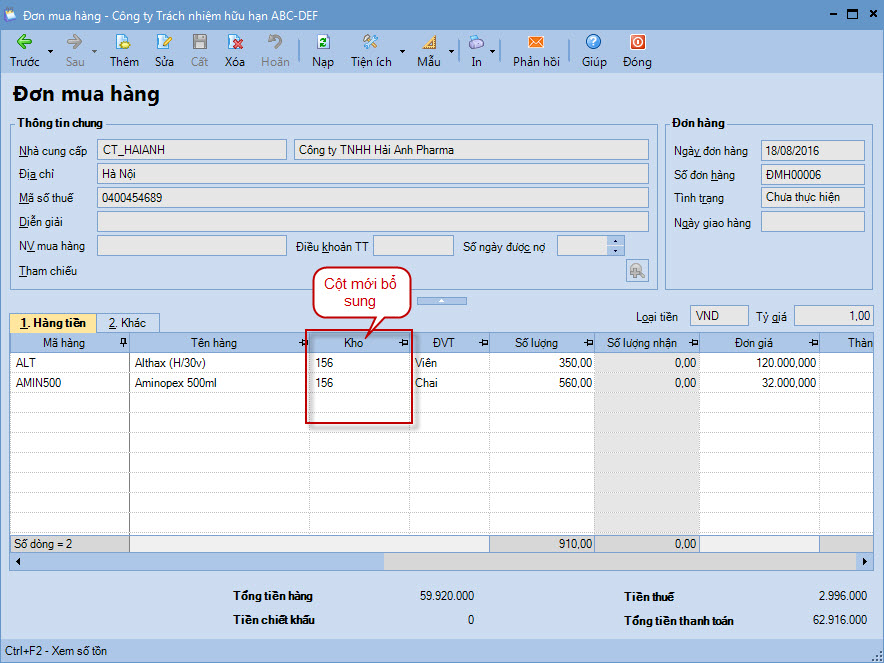Expand the Mẫu dropdown arrow
Image resolution: width=884 pixels, height=663 pixels.
(x=452, y=51)
